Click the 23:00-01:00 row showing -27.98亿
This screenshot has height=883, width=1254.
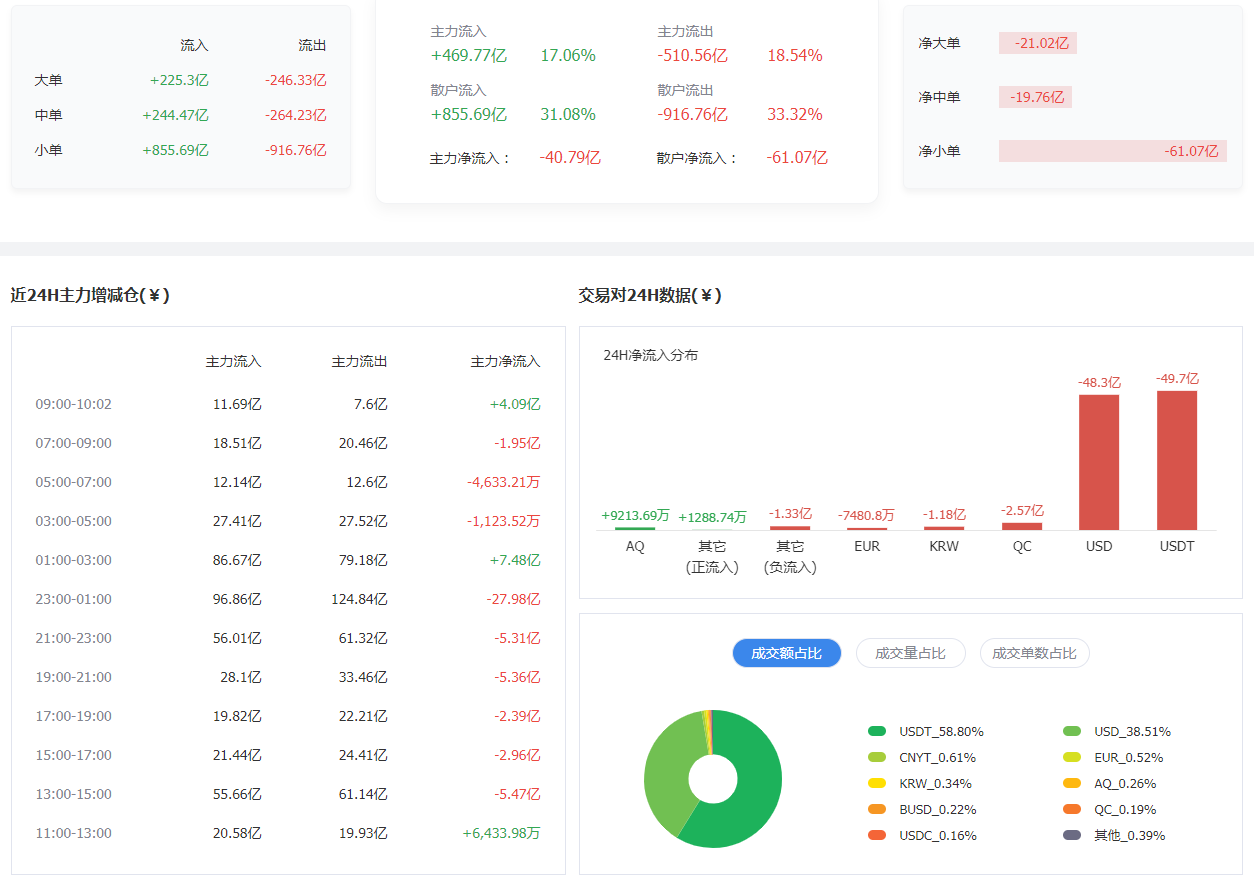pos(280,599)
